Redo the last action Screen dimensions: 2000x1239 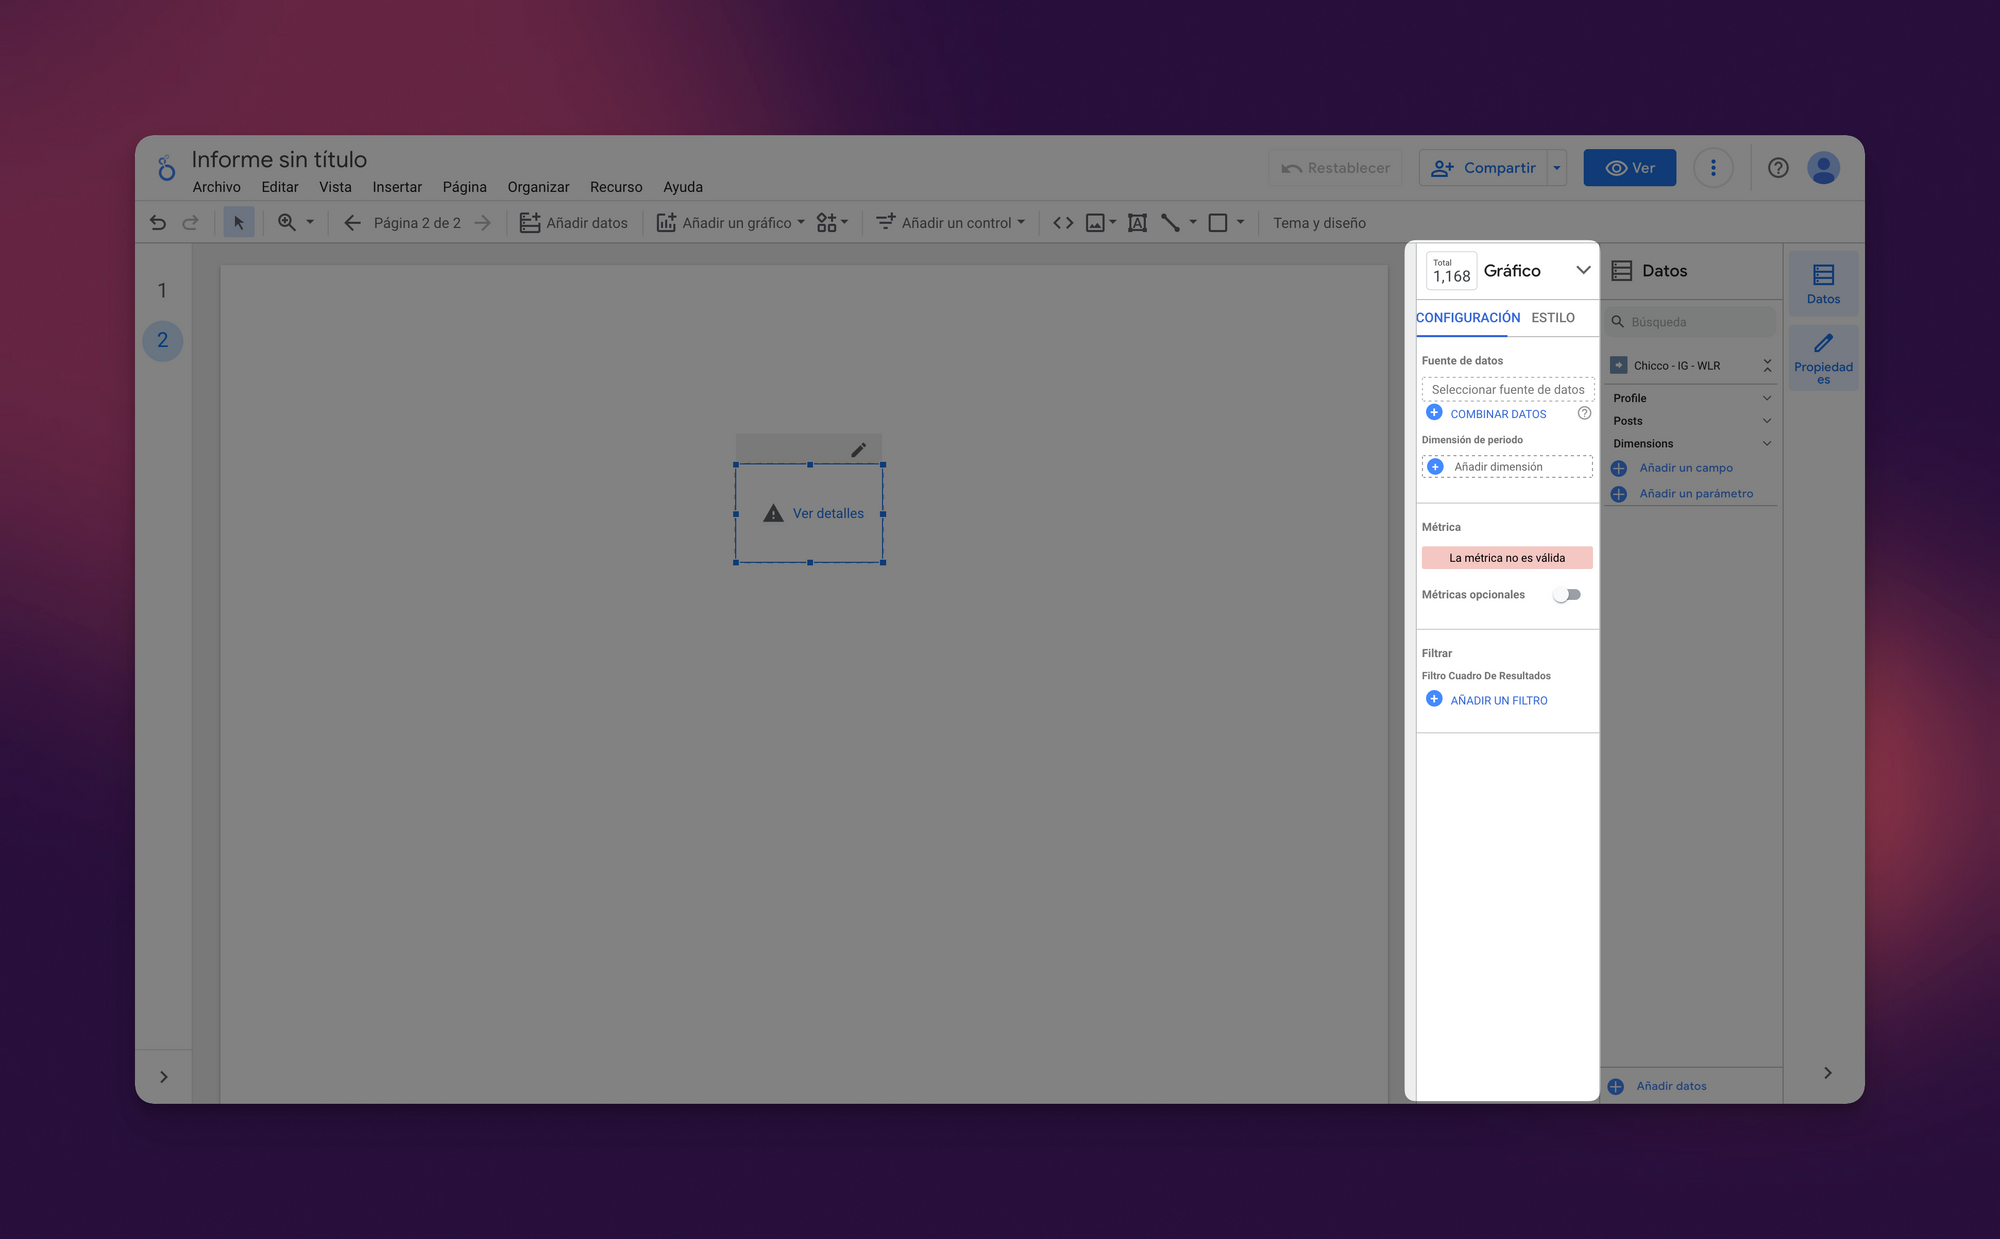tap(190, 223)
